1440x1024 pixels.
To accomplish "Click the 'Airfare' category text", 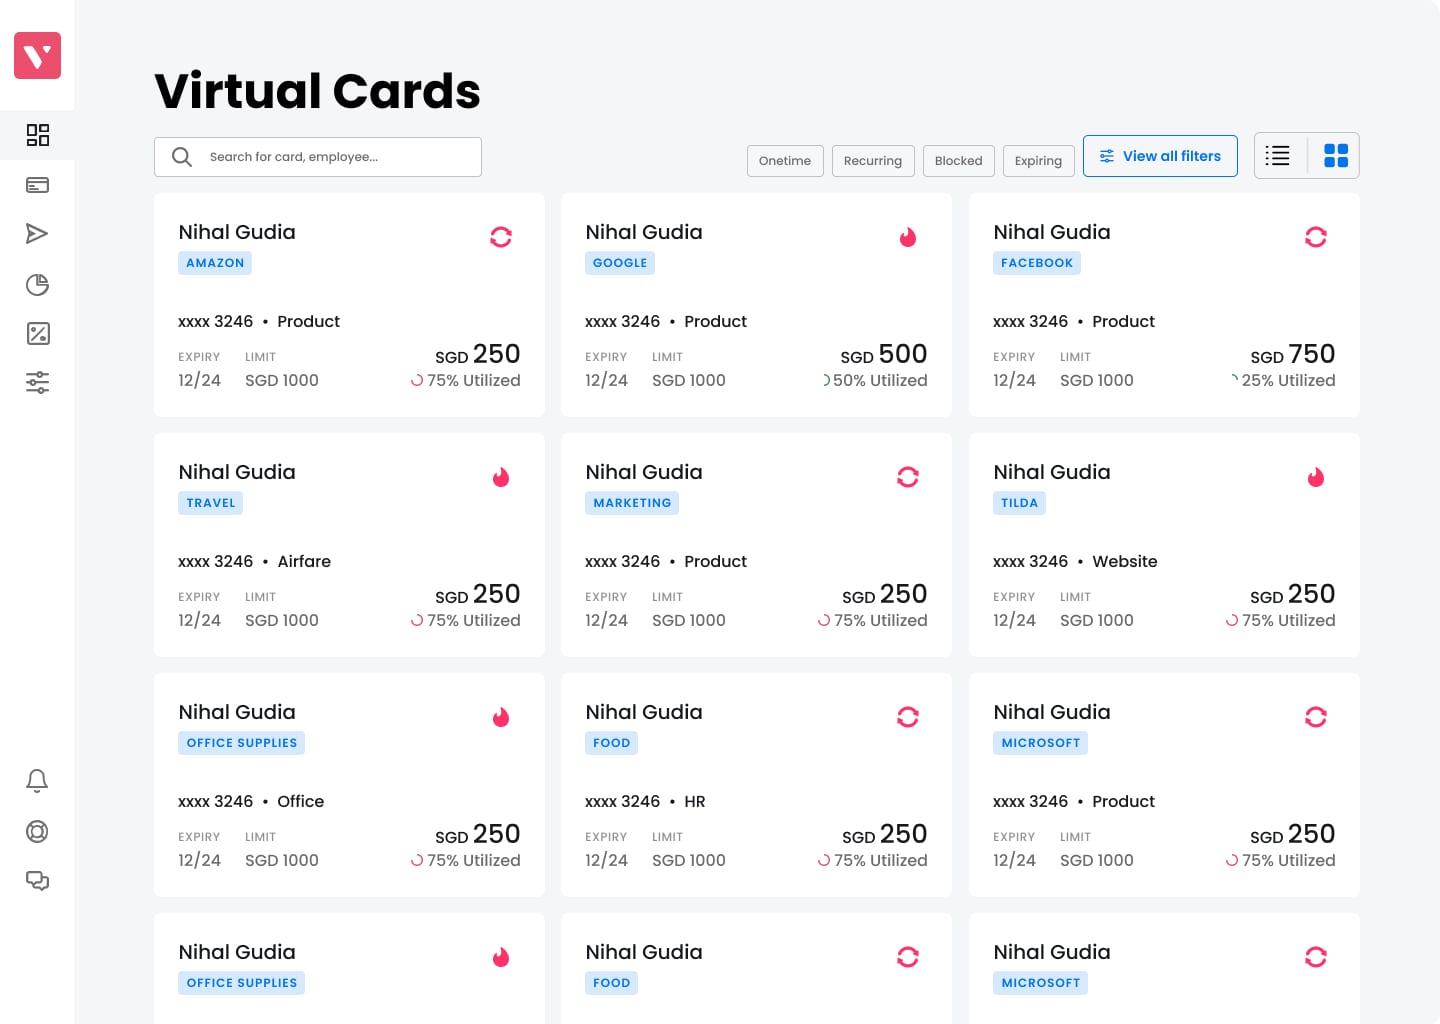I will click(x=304, y=561).
